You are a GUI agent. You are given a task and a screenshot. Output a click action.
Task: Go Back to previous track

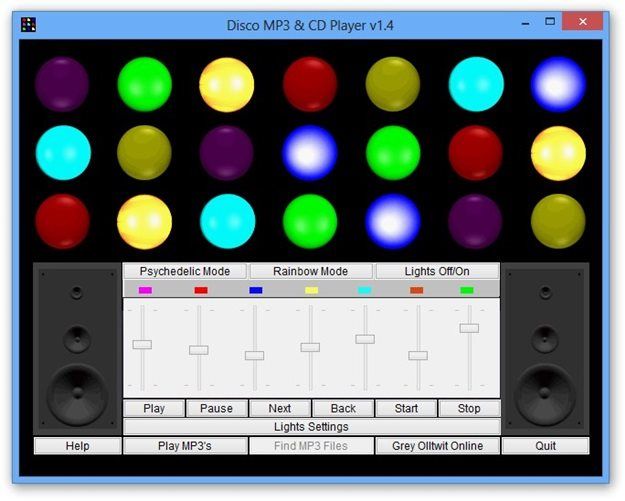343,409
